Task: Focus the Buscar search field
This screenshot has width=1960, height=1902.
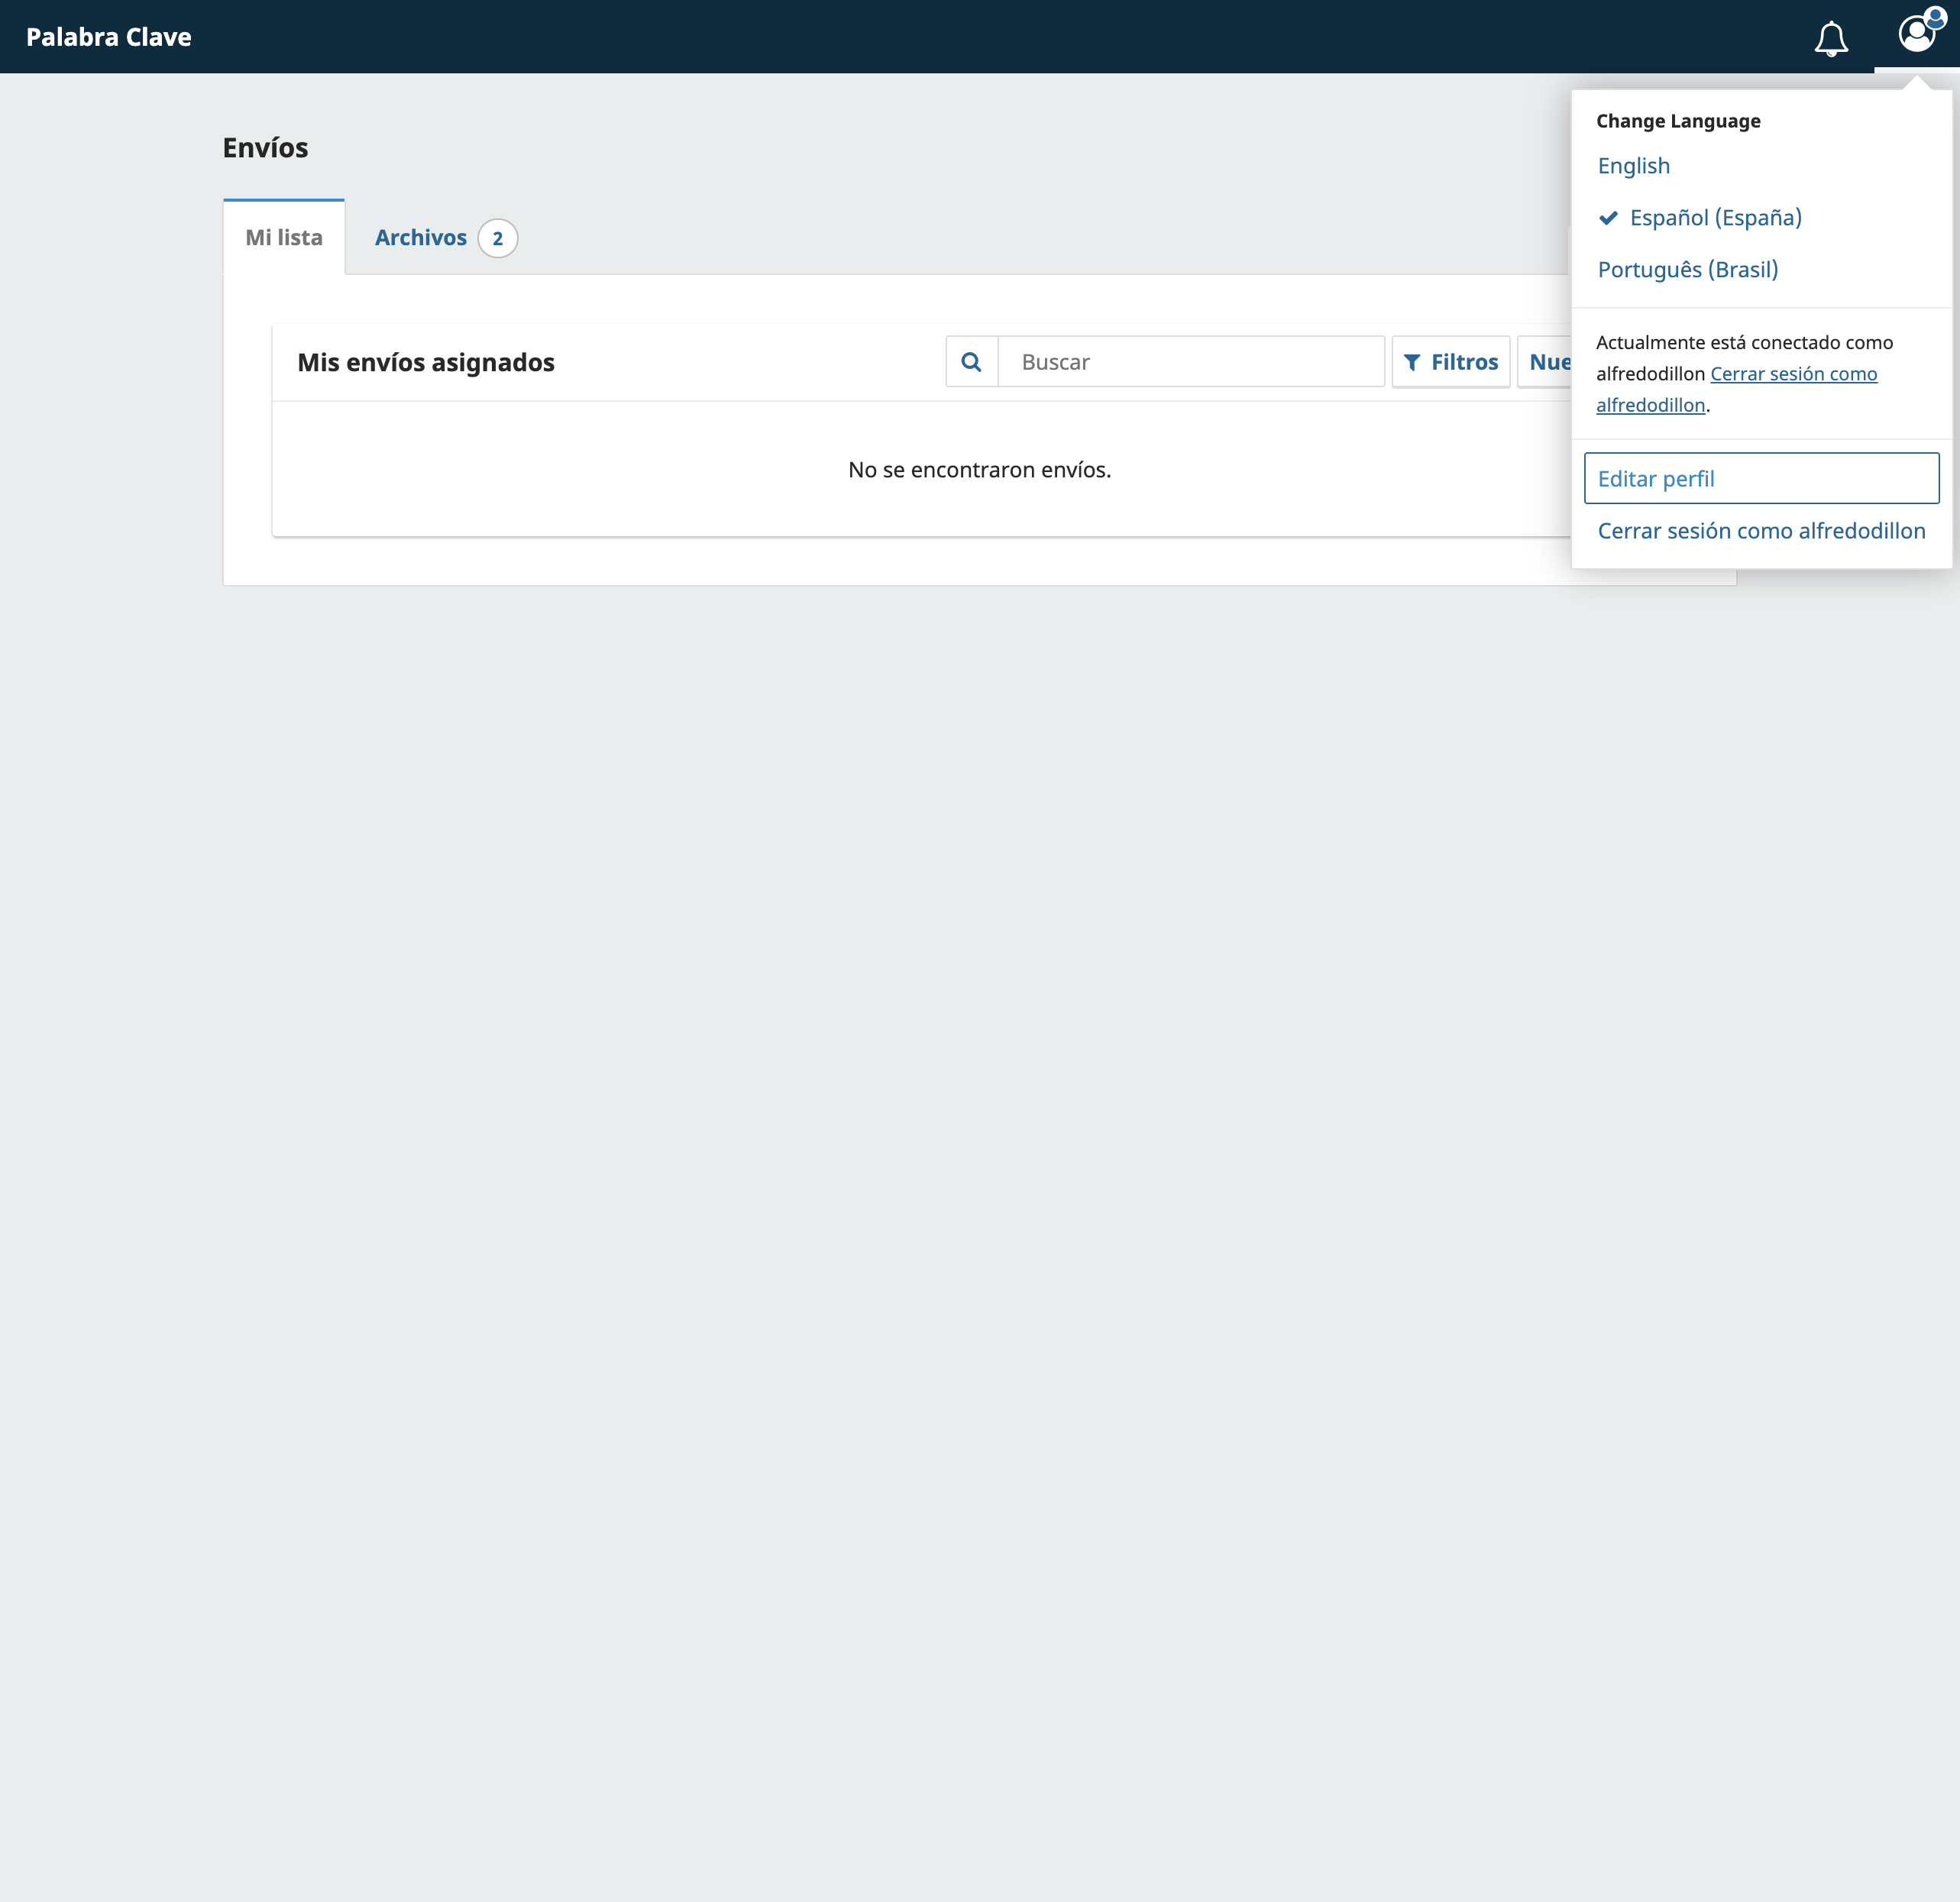Action: pyautogui.click(x=1191, y=362)
